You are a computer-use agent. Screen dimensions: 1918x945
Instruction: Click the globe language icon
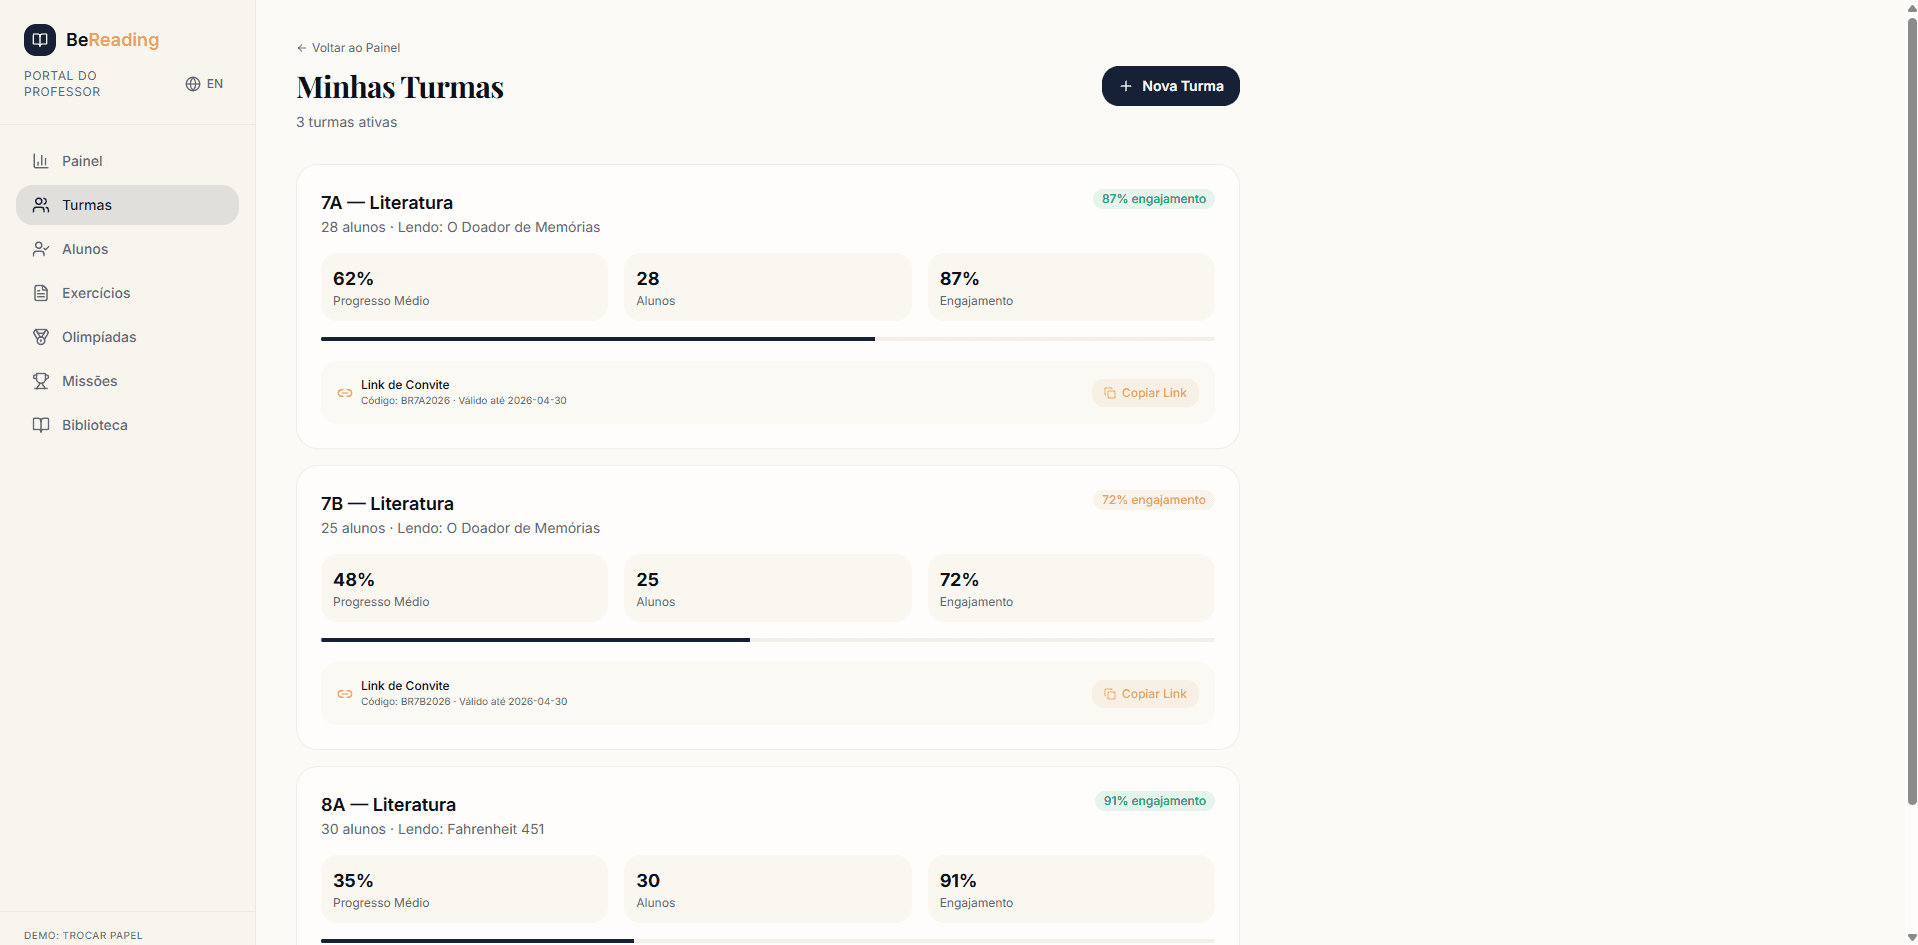coord(193,84)
